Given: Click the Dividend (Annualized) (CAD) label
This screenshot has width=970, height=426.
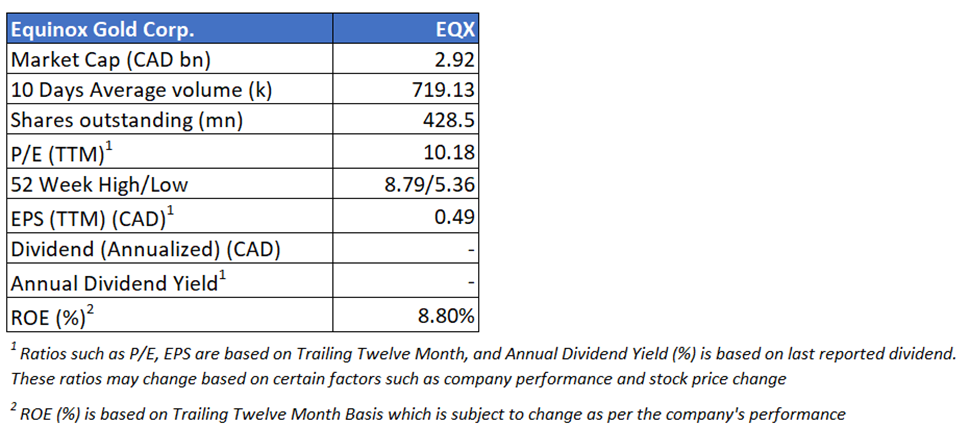Looking at the screenshot, I should pos(145,250).
